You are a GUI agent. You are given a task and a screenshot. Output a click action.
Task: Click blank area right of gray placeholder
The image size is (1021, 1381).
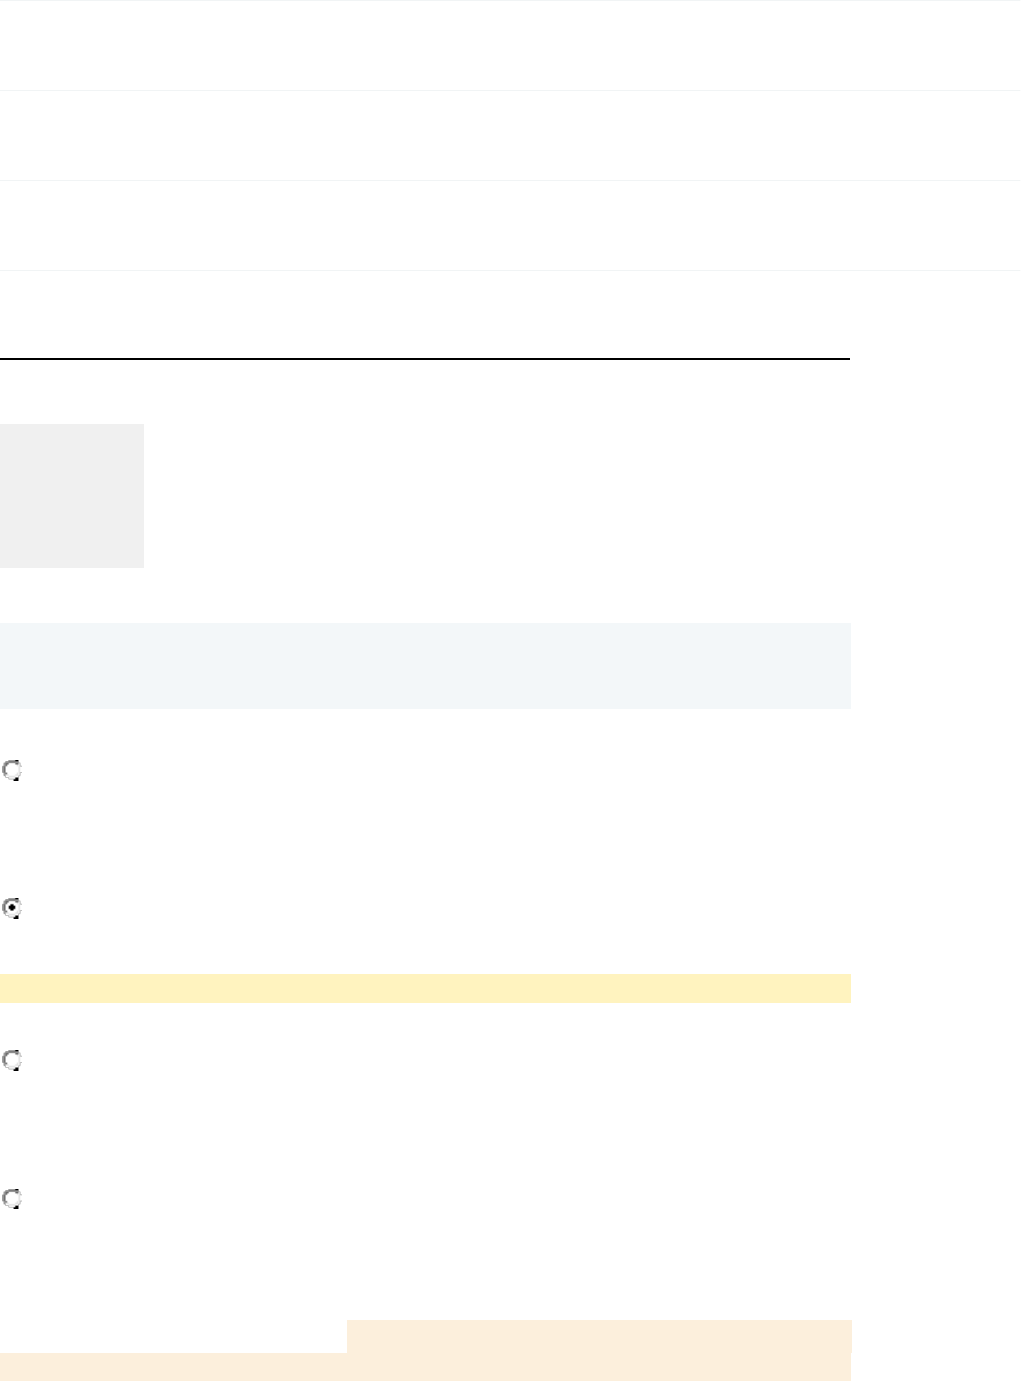tap(500, 496)
